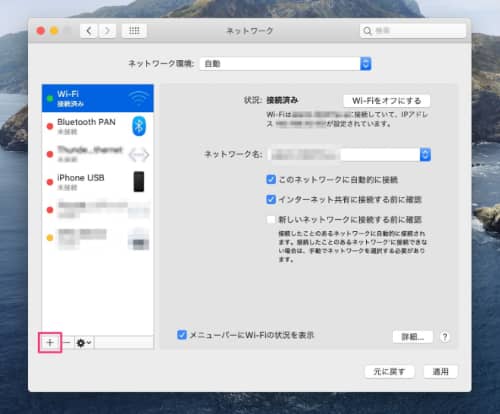Toggle ask before joining internet sharing checkbox
This screenshot has width=500, height=414.
pyautogui.click(x=271, y=199)
